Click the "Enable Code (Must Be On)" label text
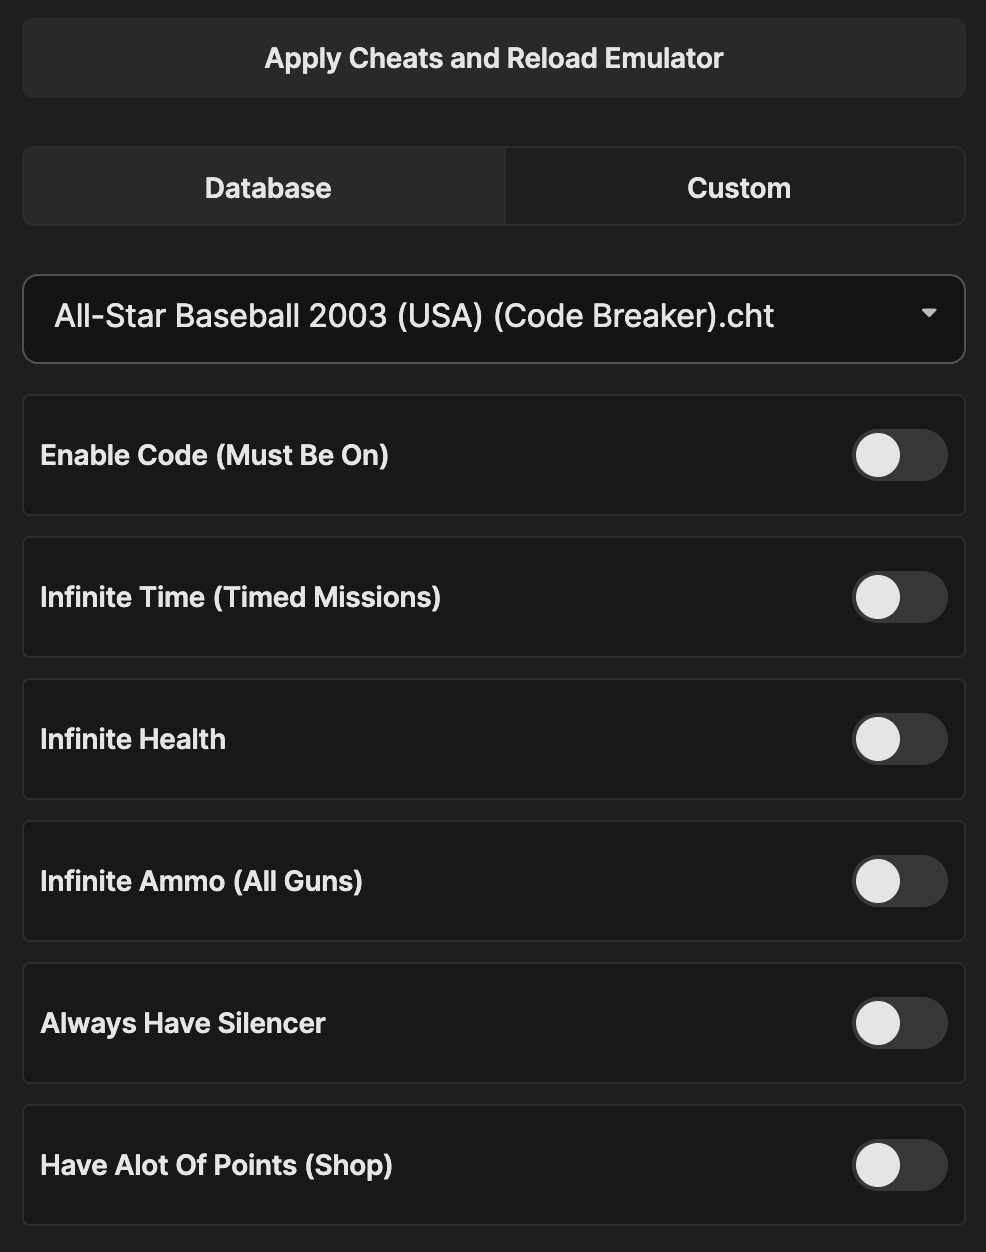Image resolution: width=986 pixels, height=1252 pixels. tap(214, 456)
